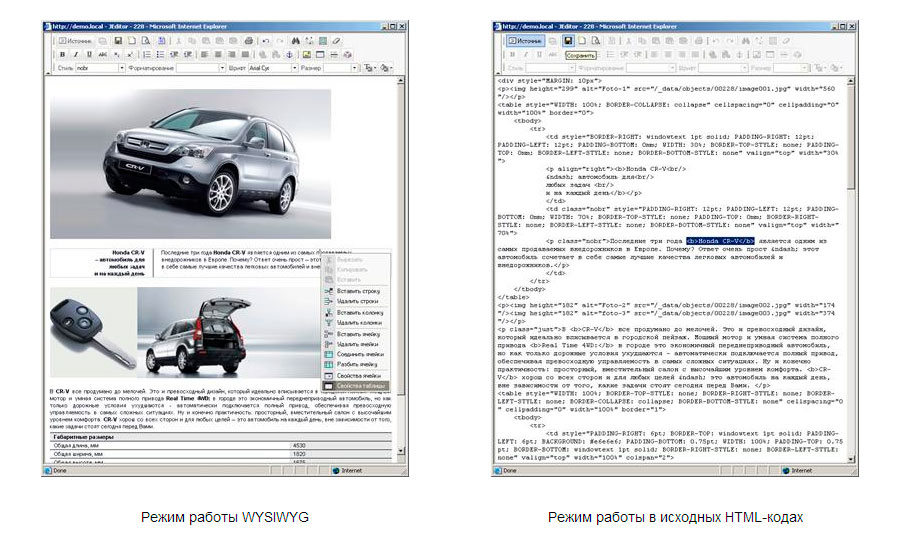Click the Preview icon in HTML window
The image size is (900, 545).
tap(596, 41)
